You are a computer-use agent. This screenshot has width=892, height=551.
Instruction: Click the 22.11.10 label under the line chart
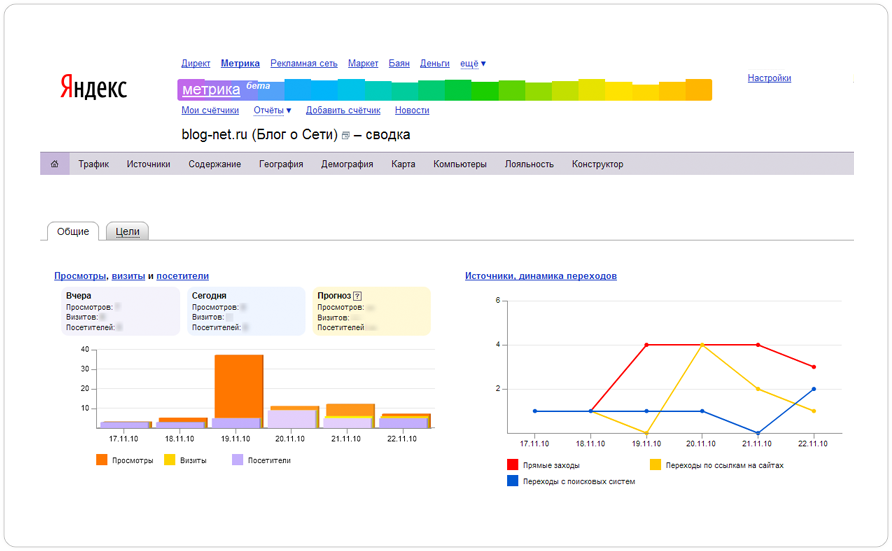tap(813, 444)
